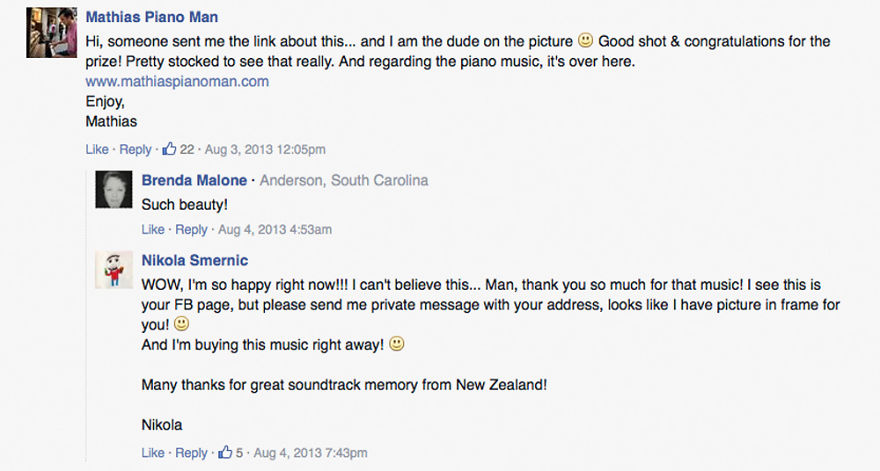Open the Mathias Piano Man name link
880x471 pixels.
click(152, 17)
